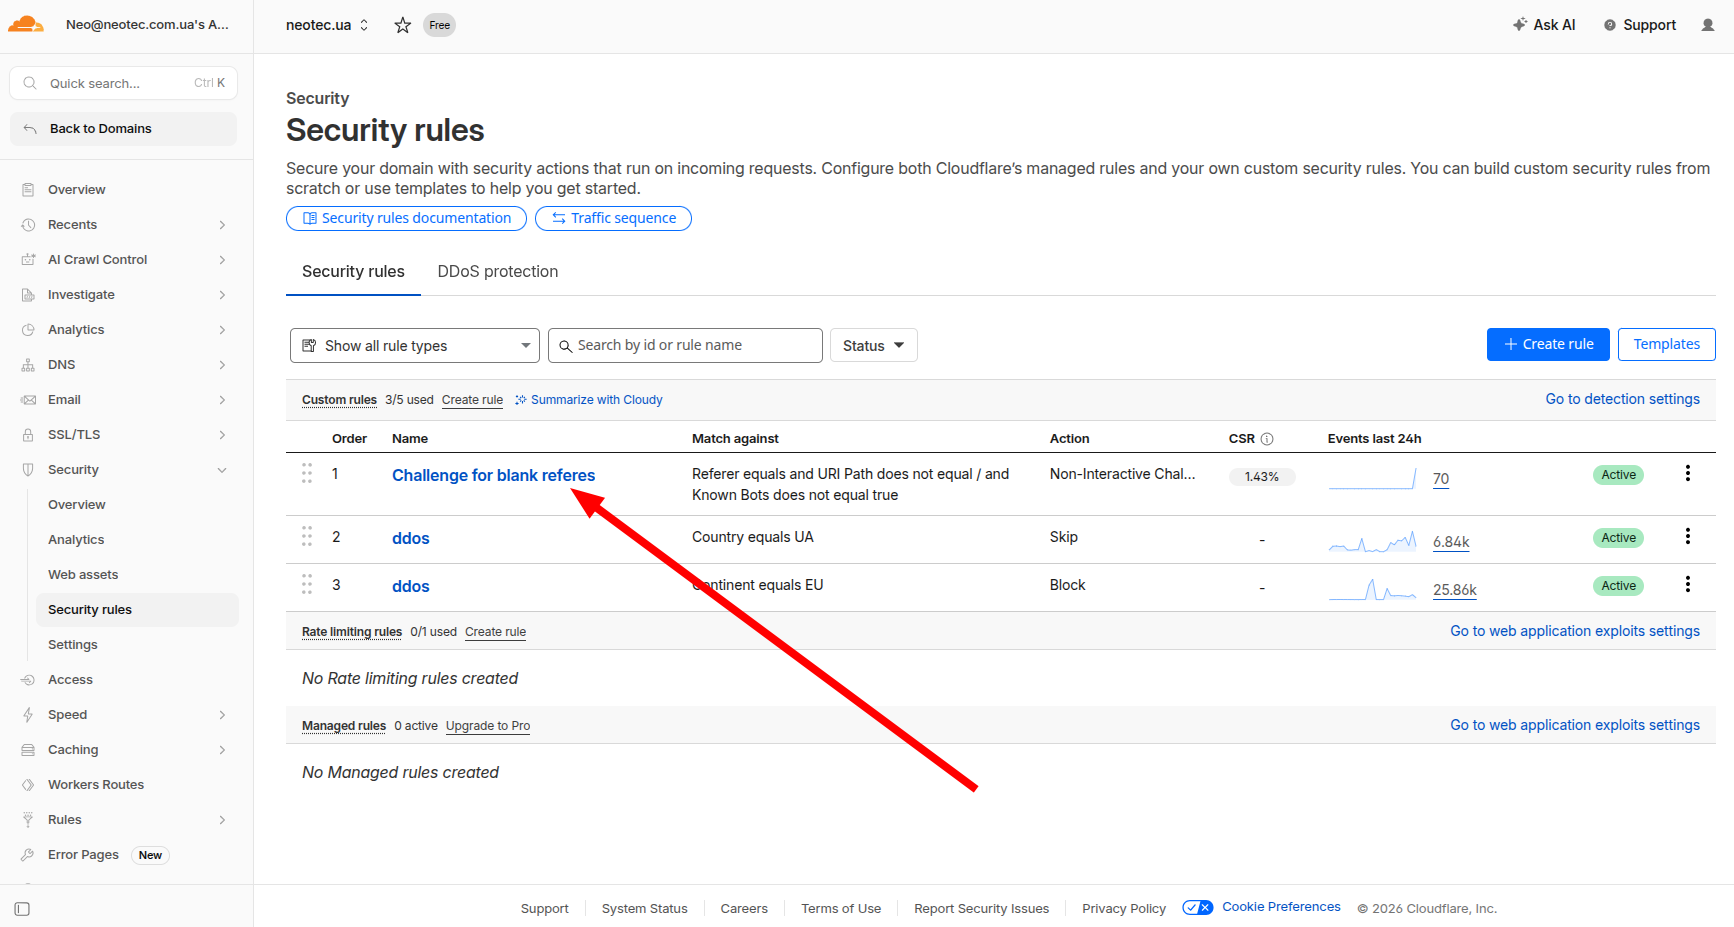
Task: Open the Support help menu
Action: 1640,25
